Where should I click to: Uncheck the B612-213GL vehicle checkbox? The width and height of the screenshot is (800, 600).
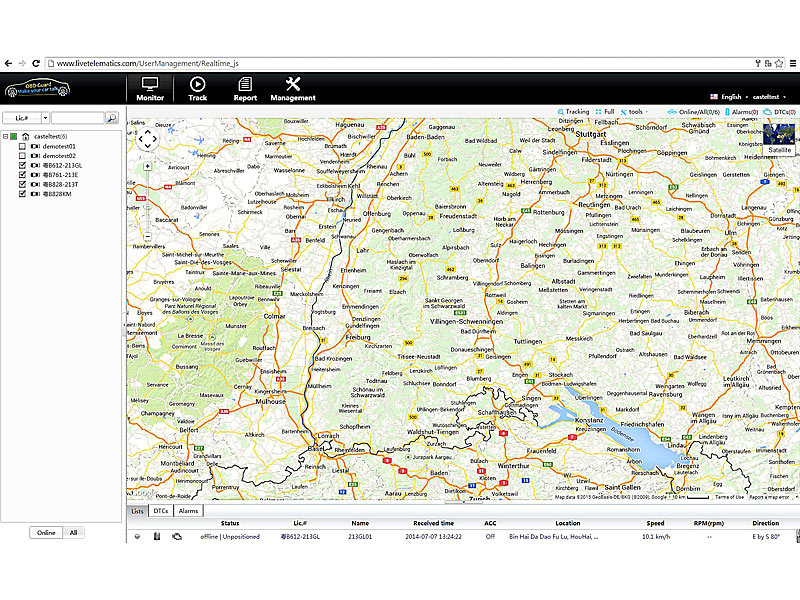pyautogui.click(x=22, y=165)
